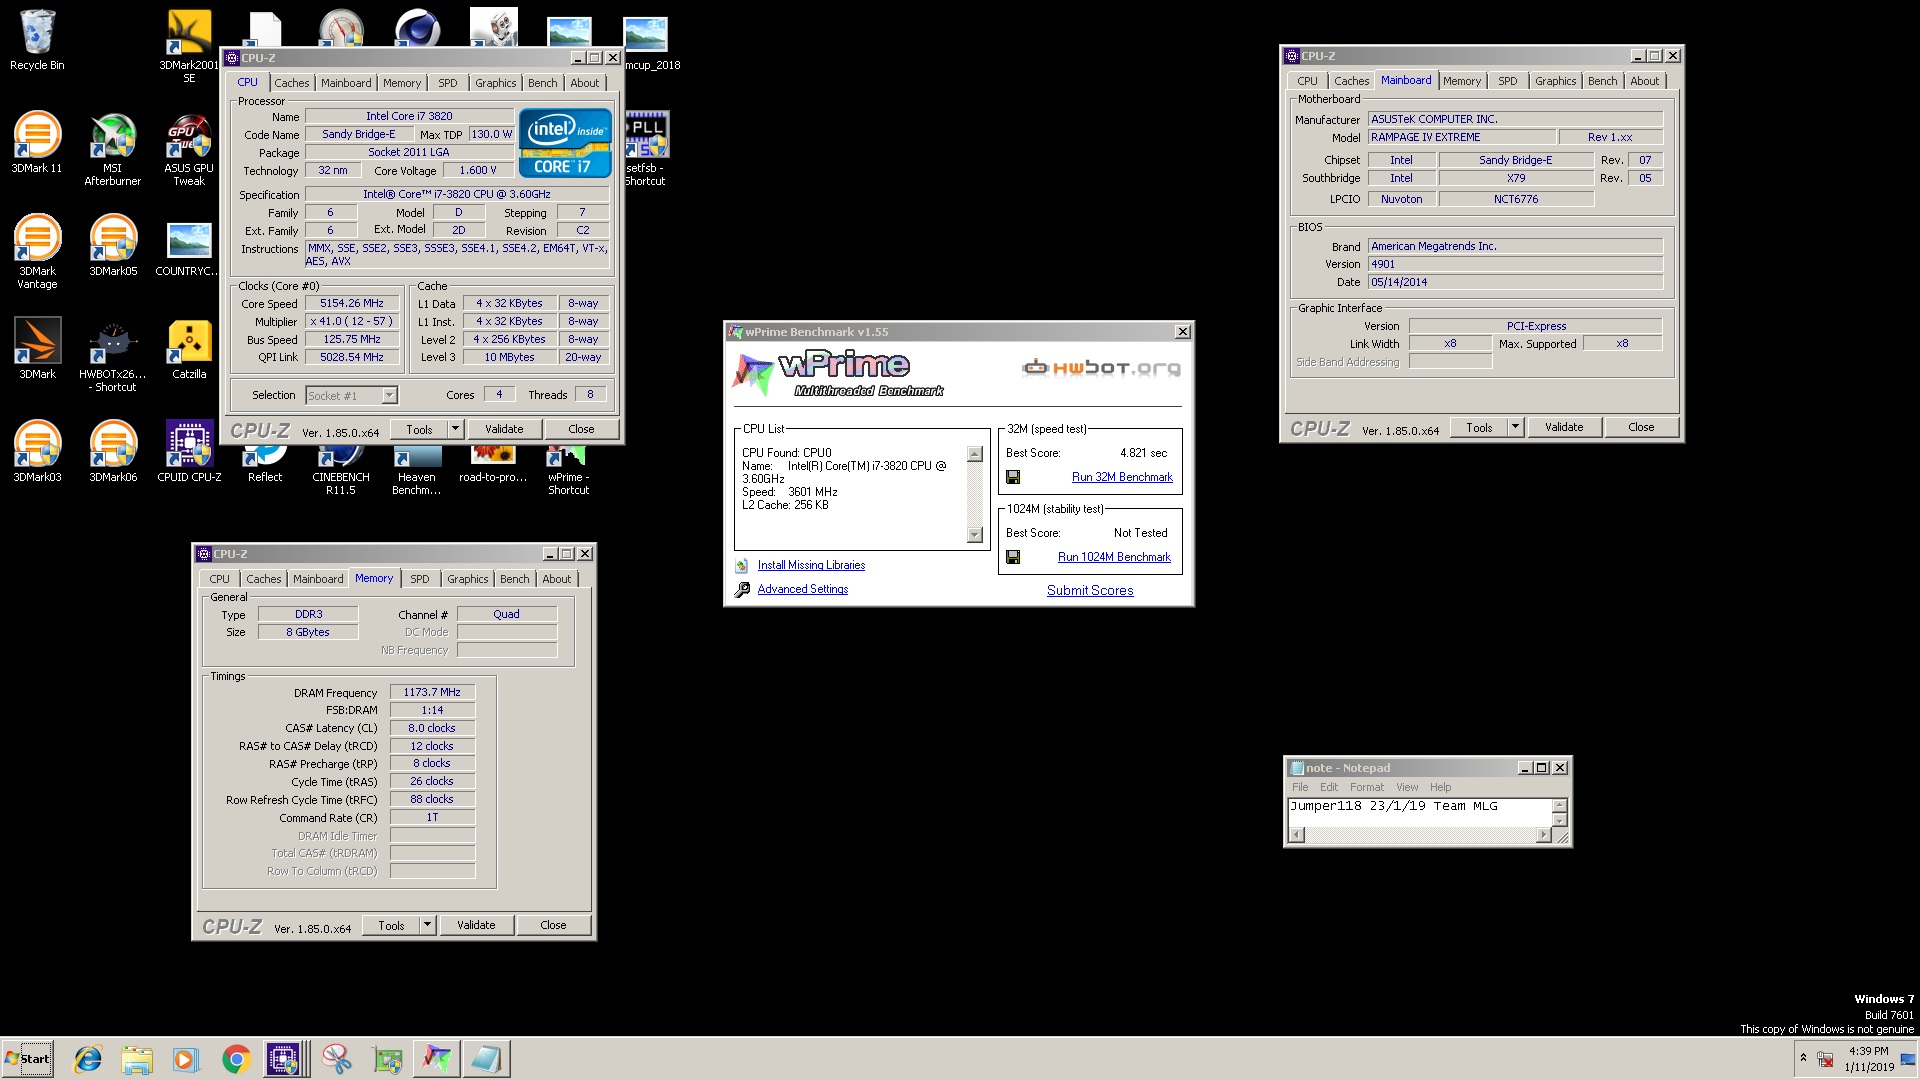Image resolution: width=1920 pixels, height=1080 pixels.
Task: Click Install Missing Libraries link
Action: tap(811, 566)
